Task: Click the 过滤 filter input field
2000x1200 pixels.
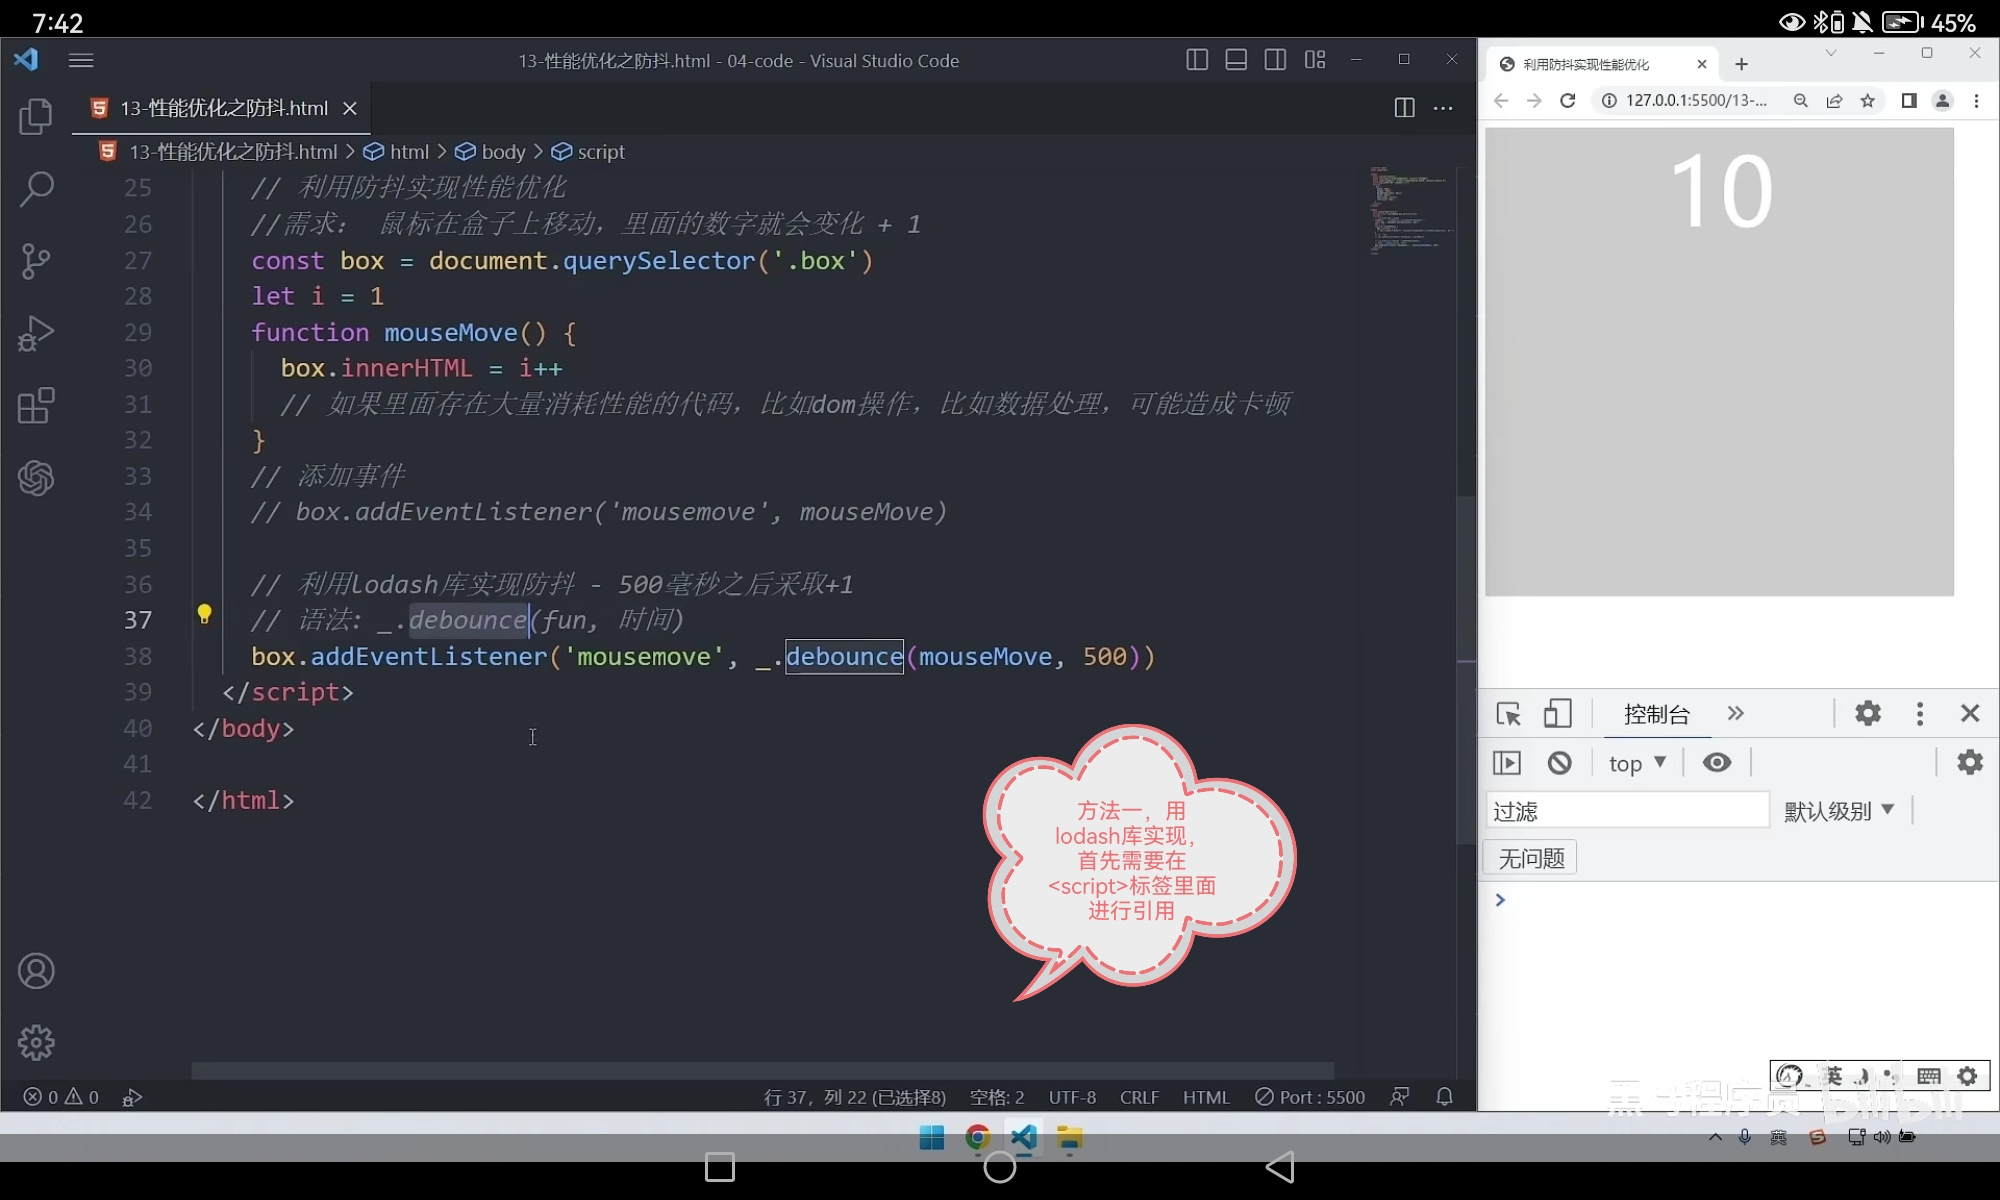Action: (x=1626, y=811)
